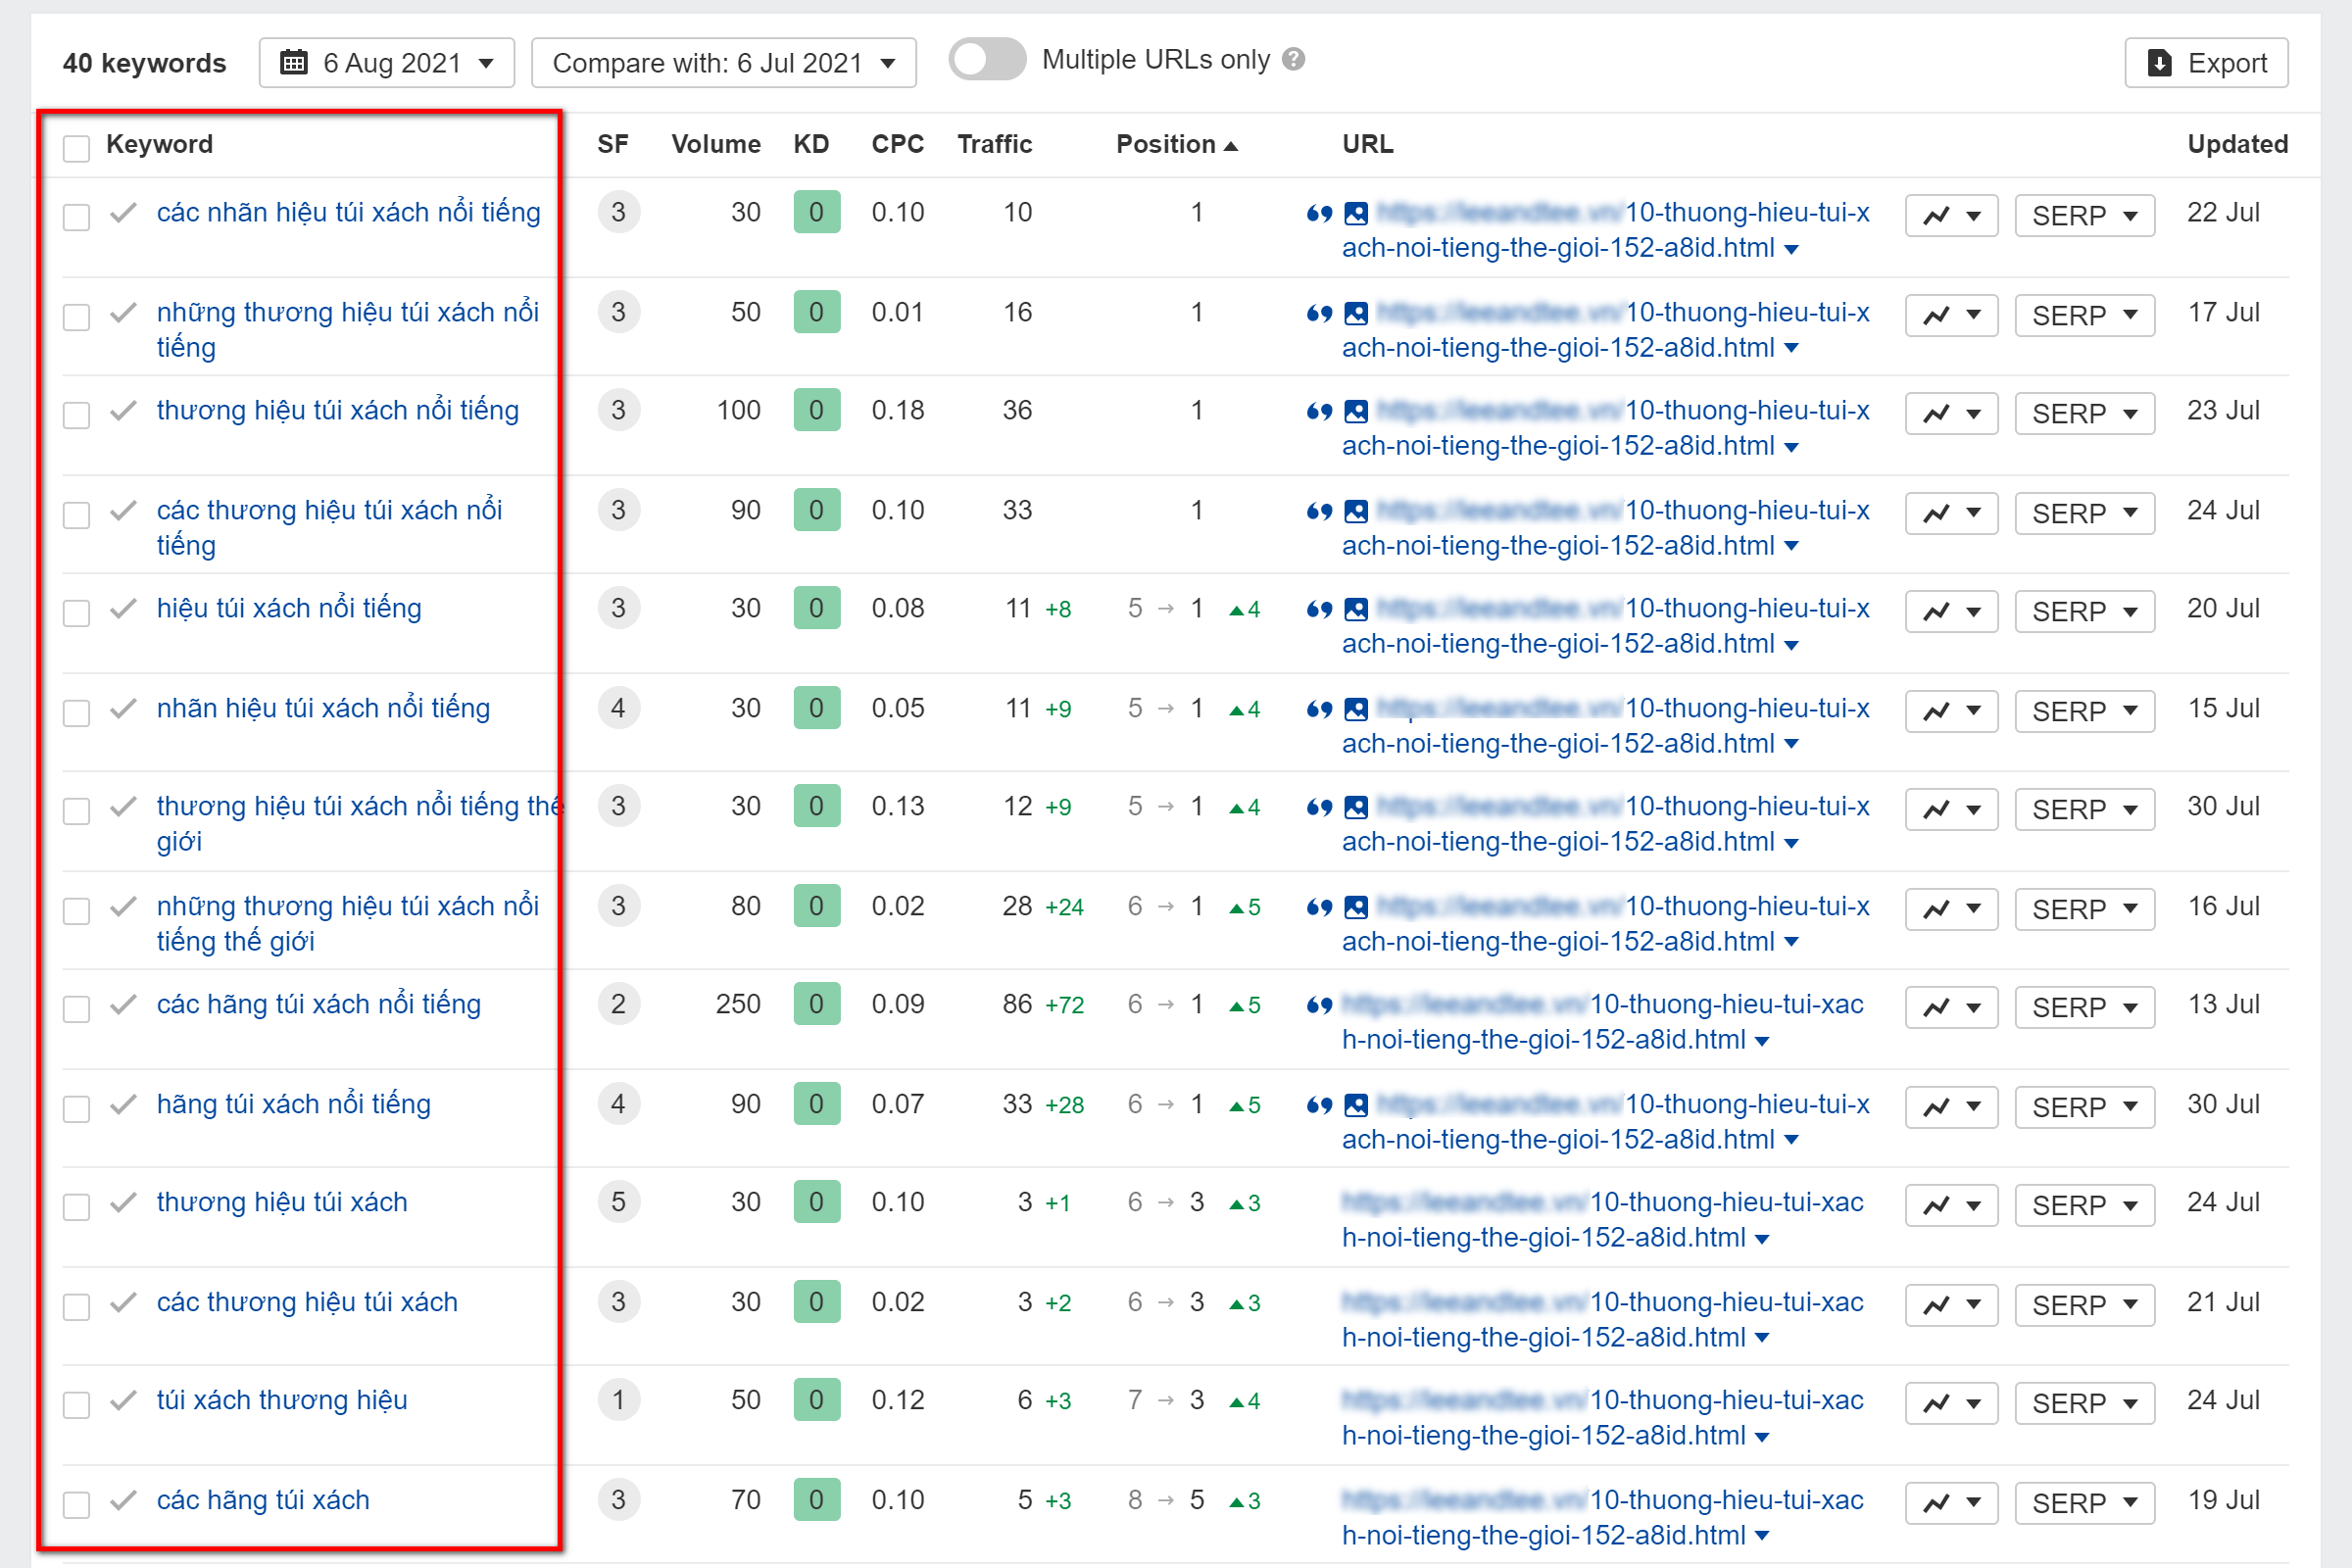The image size is (2352, 1568).
Task: Open keyword link túi xách thương hiệu
Action: pos(282,1401)
